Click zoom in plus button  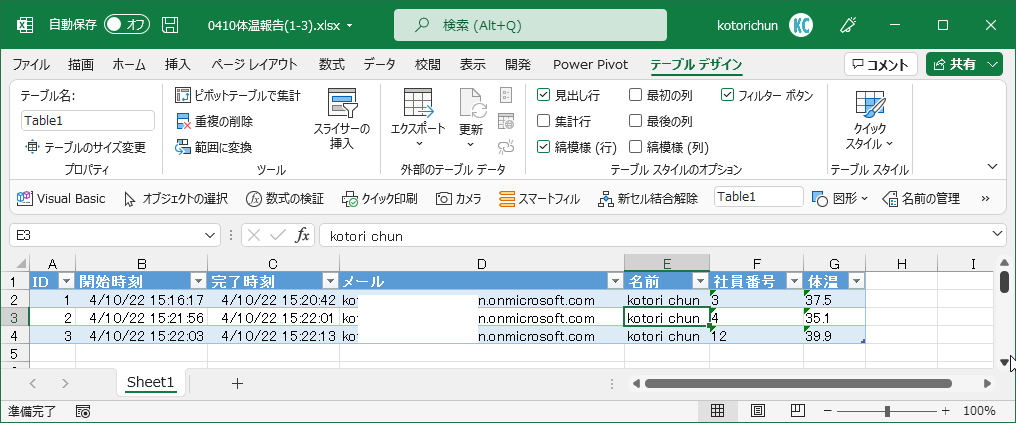tap(945, 411)
